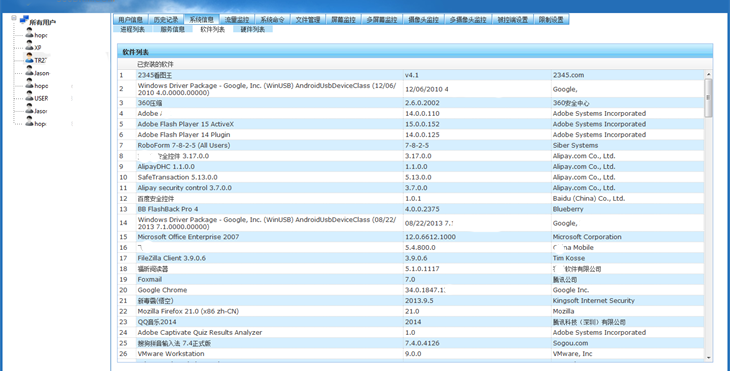Click the scrollbar up arrow
The height and width of the screenshot is (371, 730).
point(709,74)
